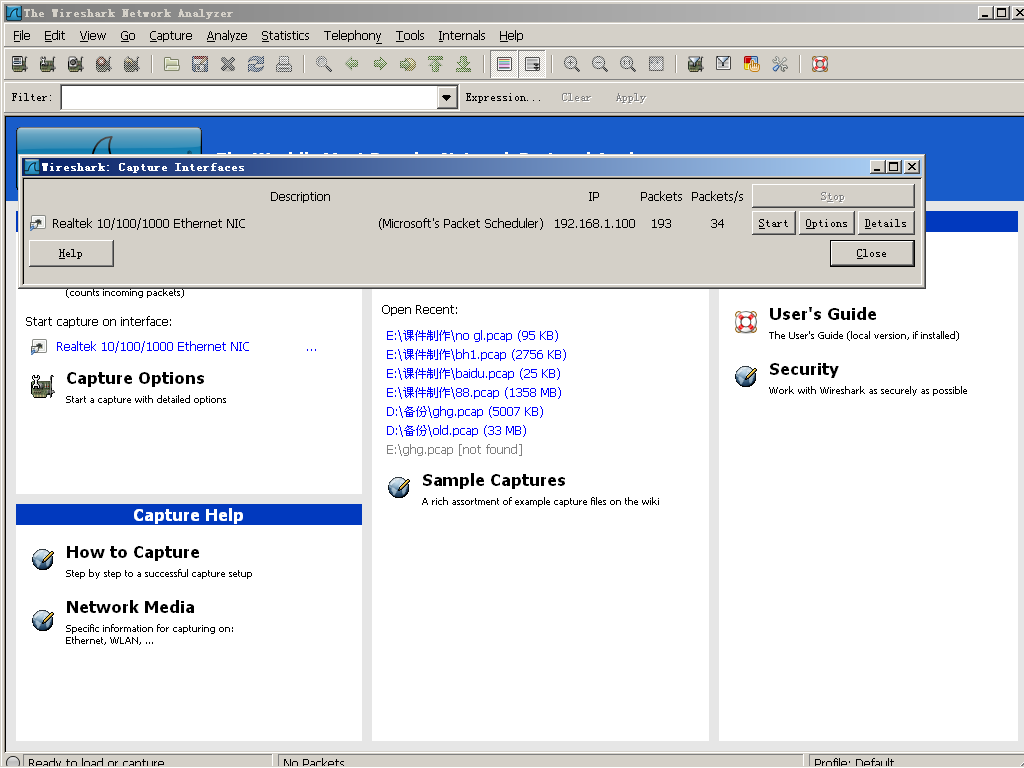Open the Statistics menu
Image resolution: width=1024 pixels, height=768 pixels.
tap(285, 36)
